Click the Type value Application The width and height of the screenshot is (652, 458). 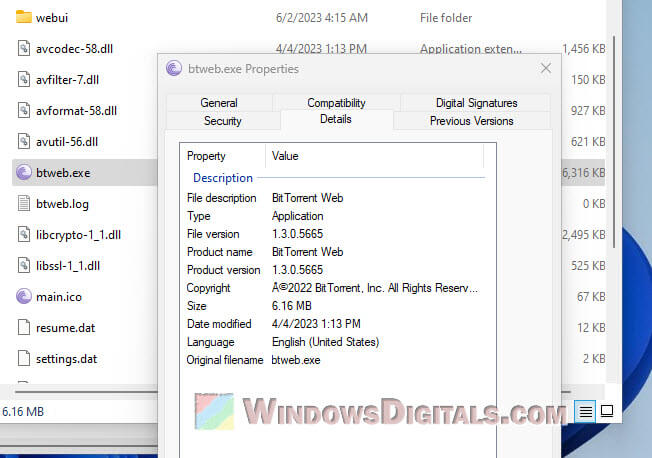[298, 216]
